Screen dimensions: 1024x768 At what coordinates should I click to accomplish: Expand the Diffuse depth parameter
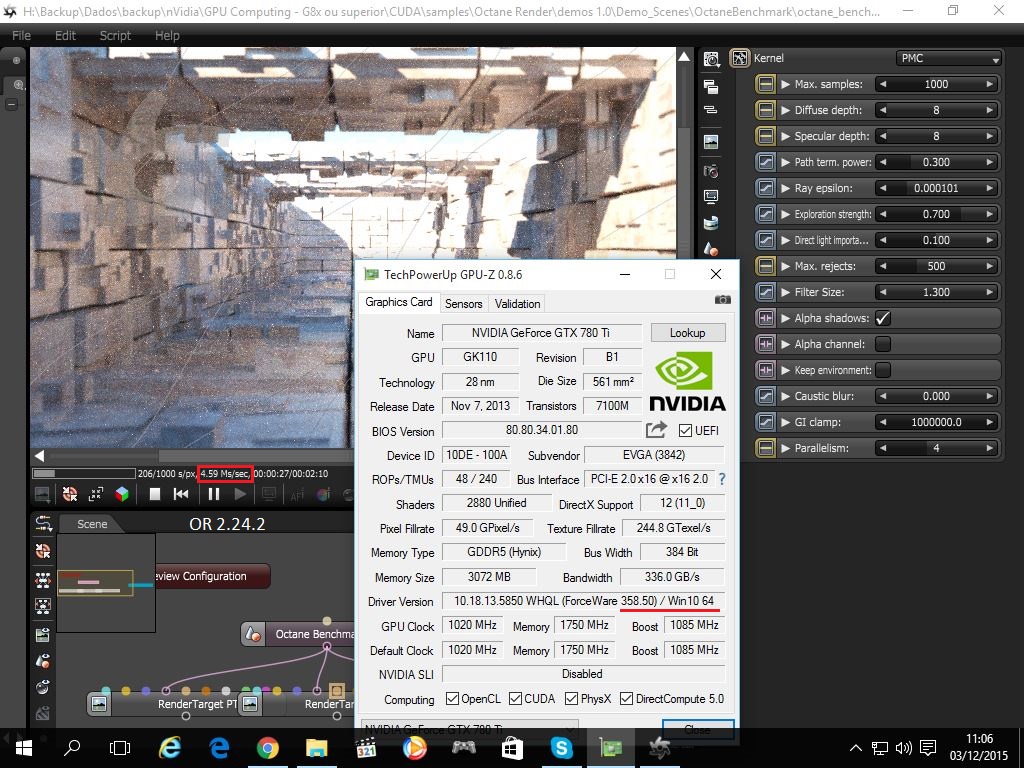point(786,110)
